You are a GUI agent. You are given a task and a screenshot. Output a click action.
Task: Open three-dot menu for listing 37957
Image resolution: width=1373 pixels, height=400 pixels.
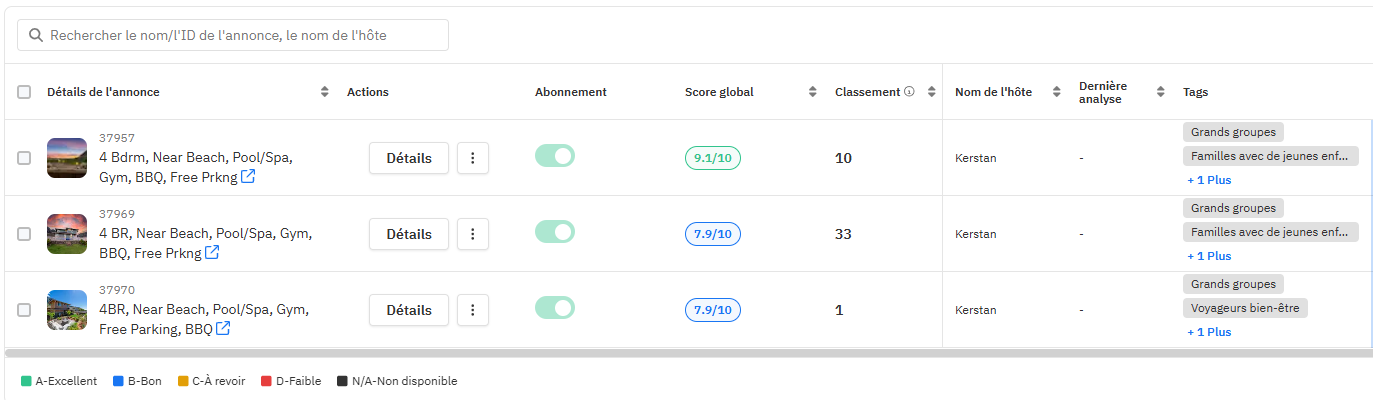tap(473, 158)
